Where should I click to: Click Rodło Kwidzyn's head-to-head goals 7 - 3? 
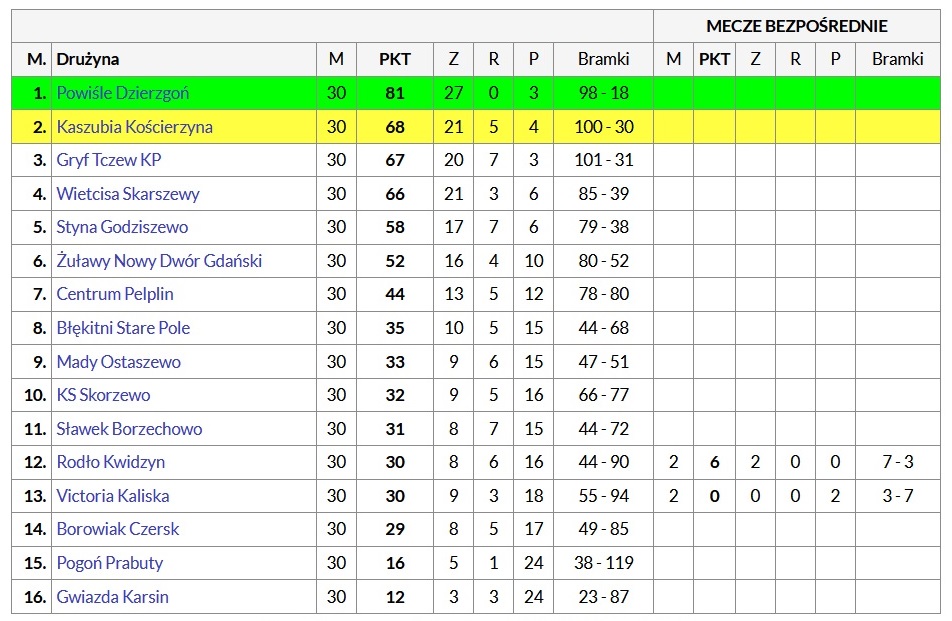pyautogui.click(x=897, y=462)
